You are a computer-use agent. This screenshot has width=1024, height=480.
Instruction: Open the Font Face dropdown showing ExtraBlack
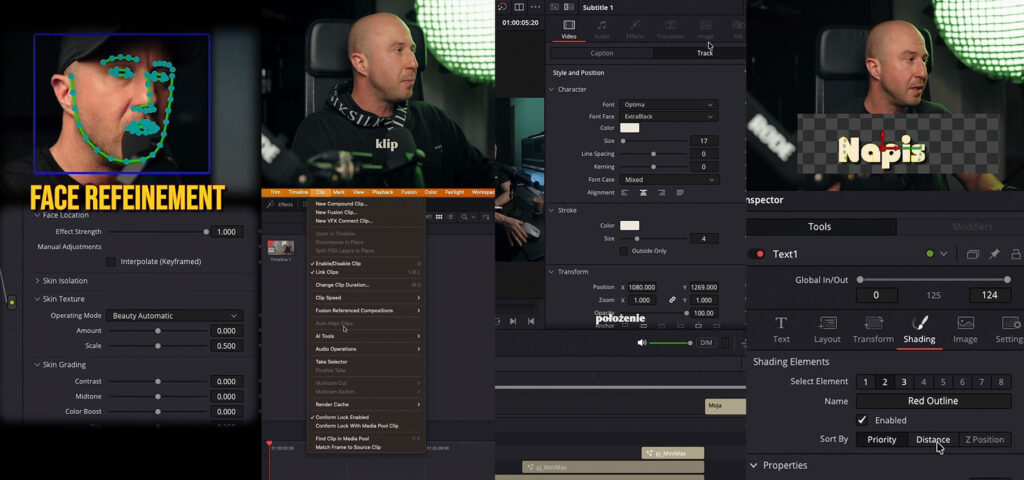point(669,116)
